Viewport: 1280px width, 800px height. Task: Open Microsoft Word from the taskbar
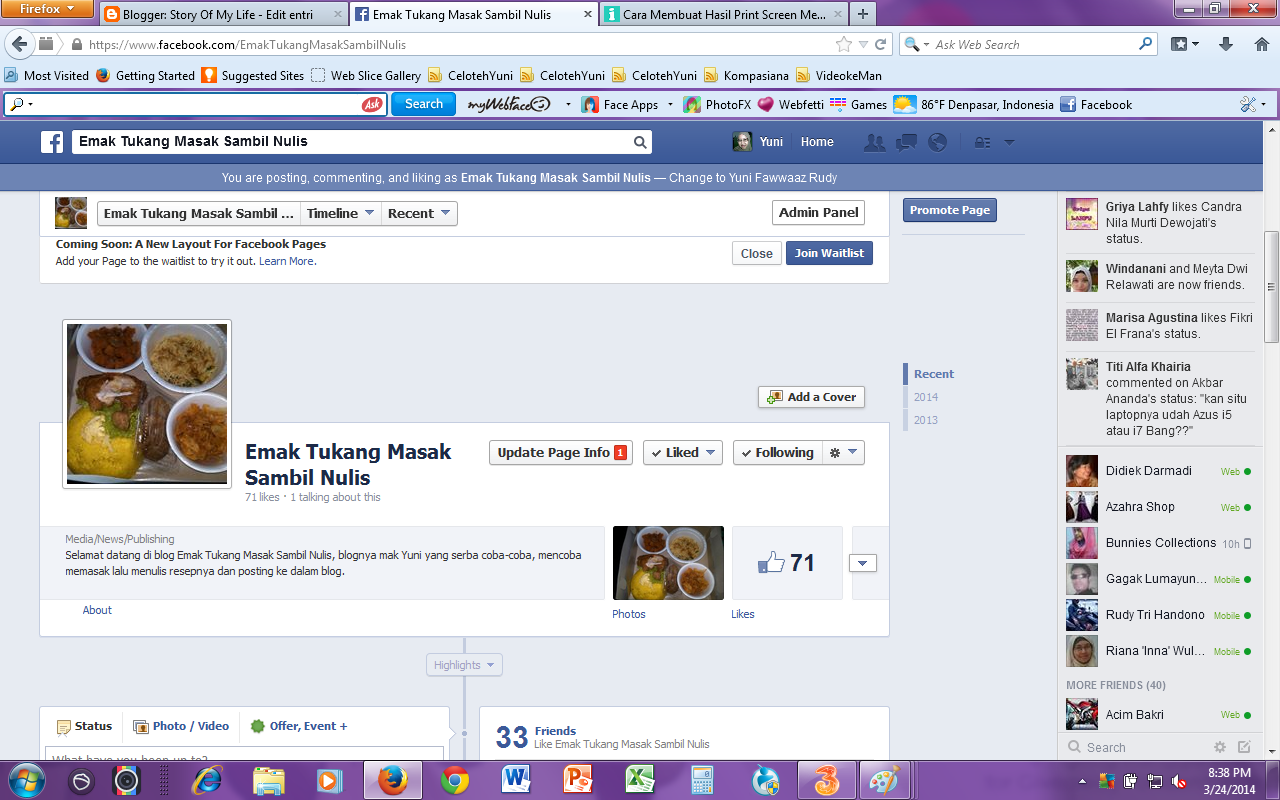point(517,779)
